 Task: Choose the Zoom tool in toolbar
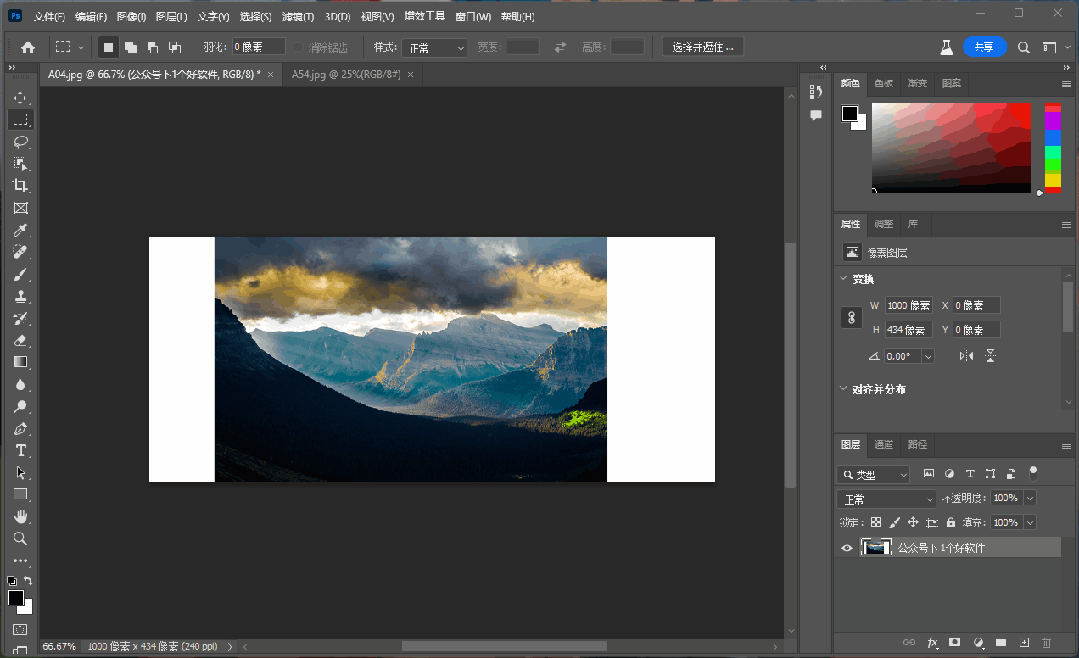coord(20,538)
